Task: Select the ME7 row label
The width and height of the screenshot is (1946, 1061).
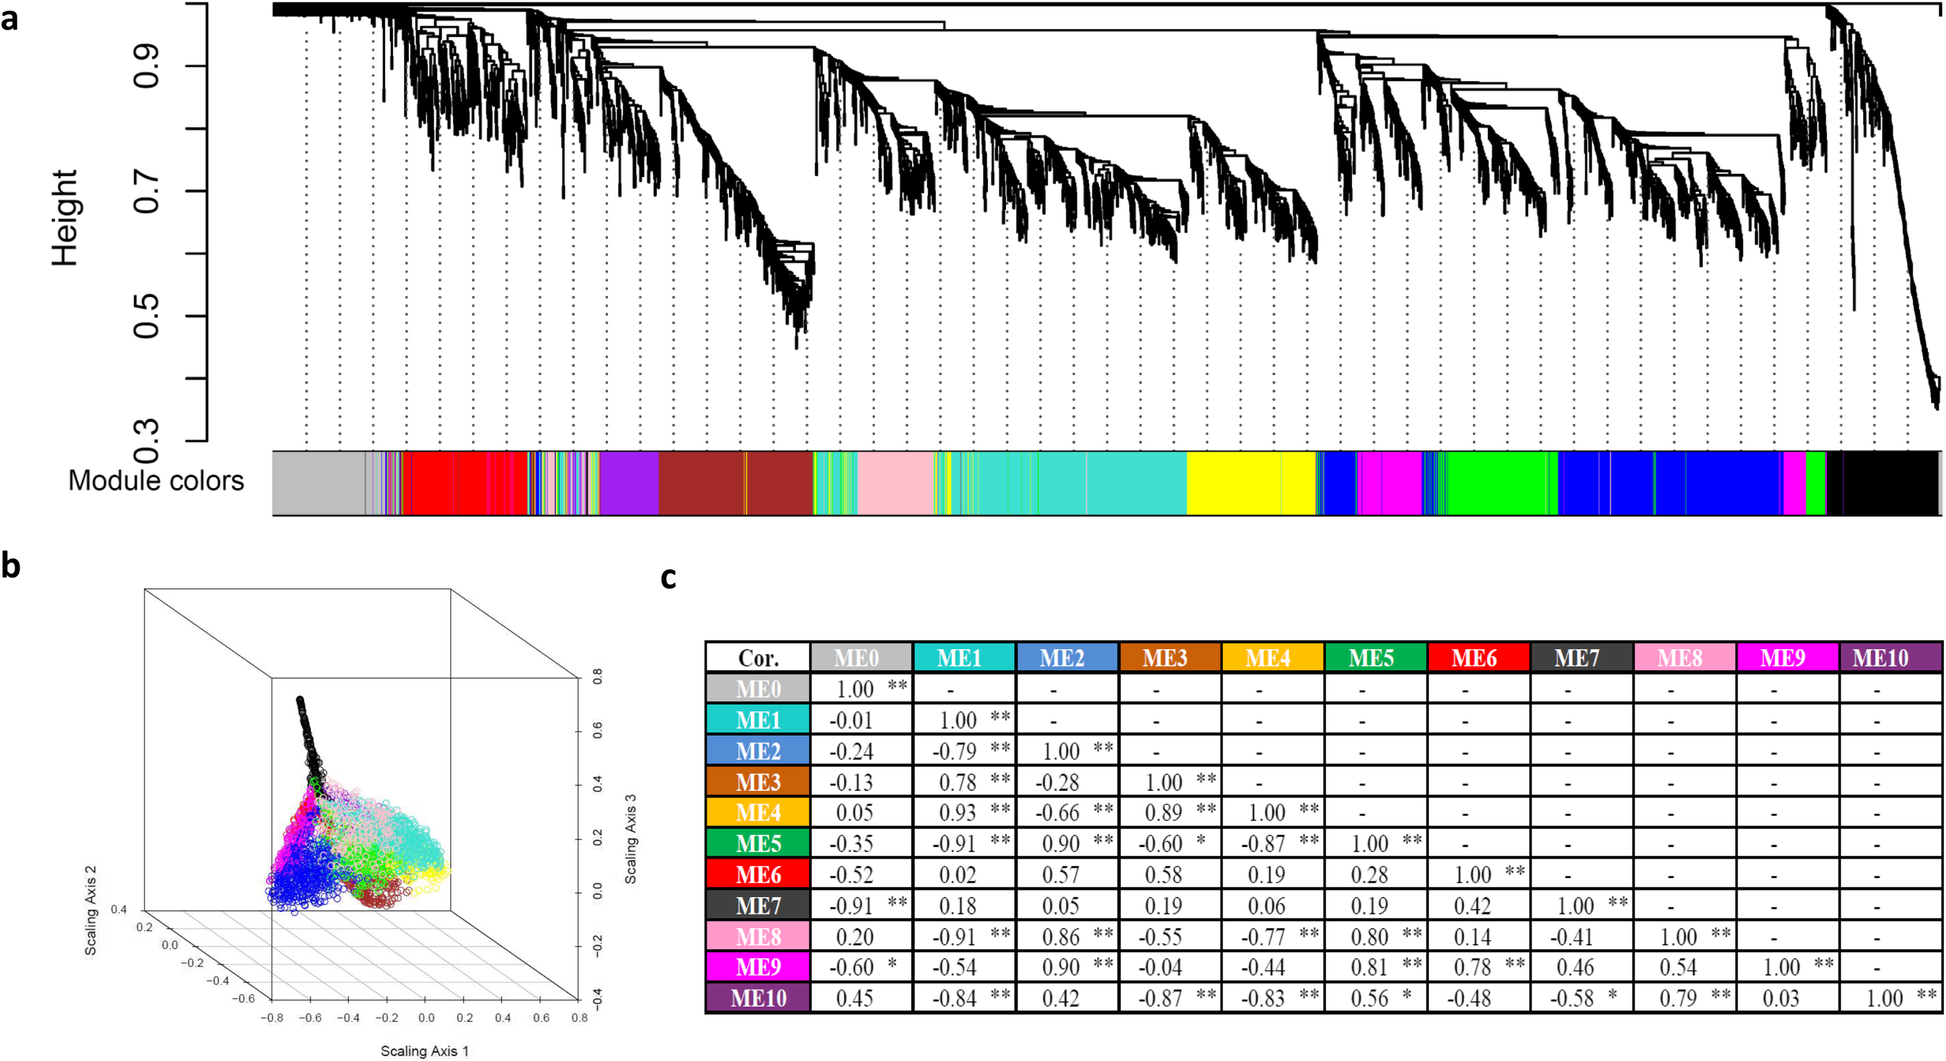Action: (758, 905)
